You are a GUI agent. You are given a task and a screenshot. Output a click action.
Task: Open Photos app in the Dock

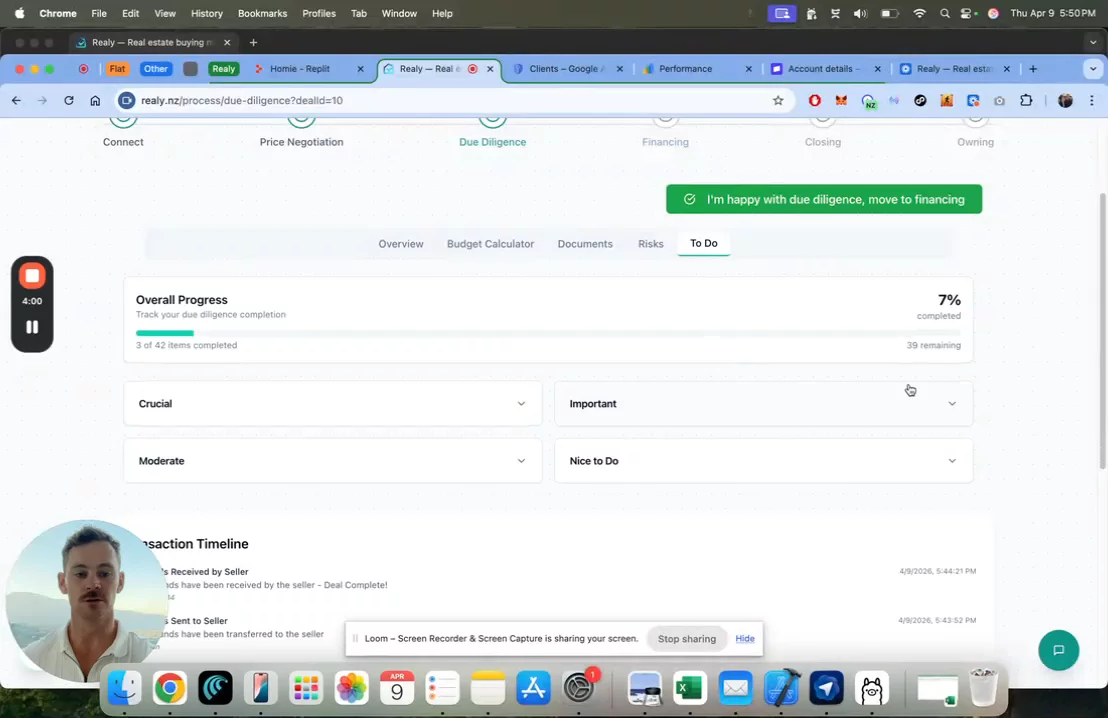(351, 688)
